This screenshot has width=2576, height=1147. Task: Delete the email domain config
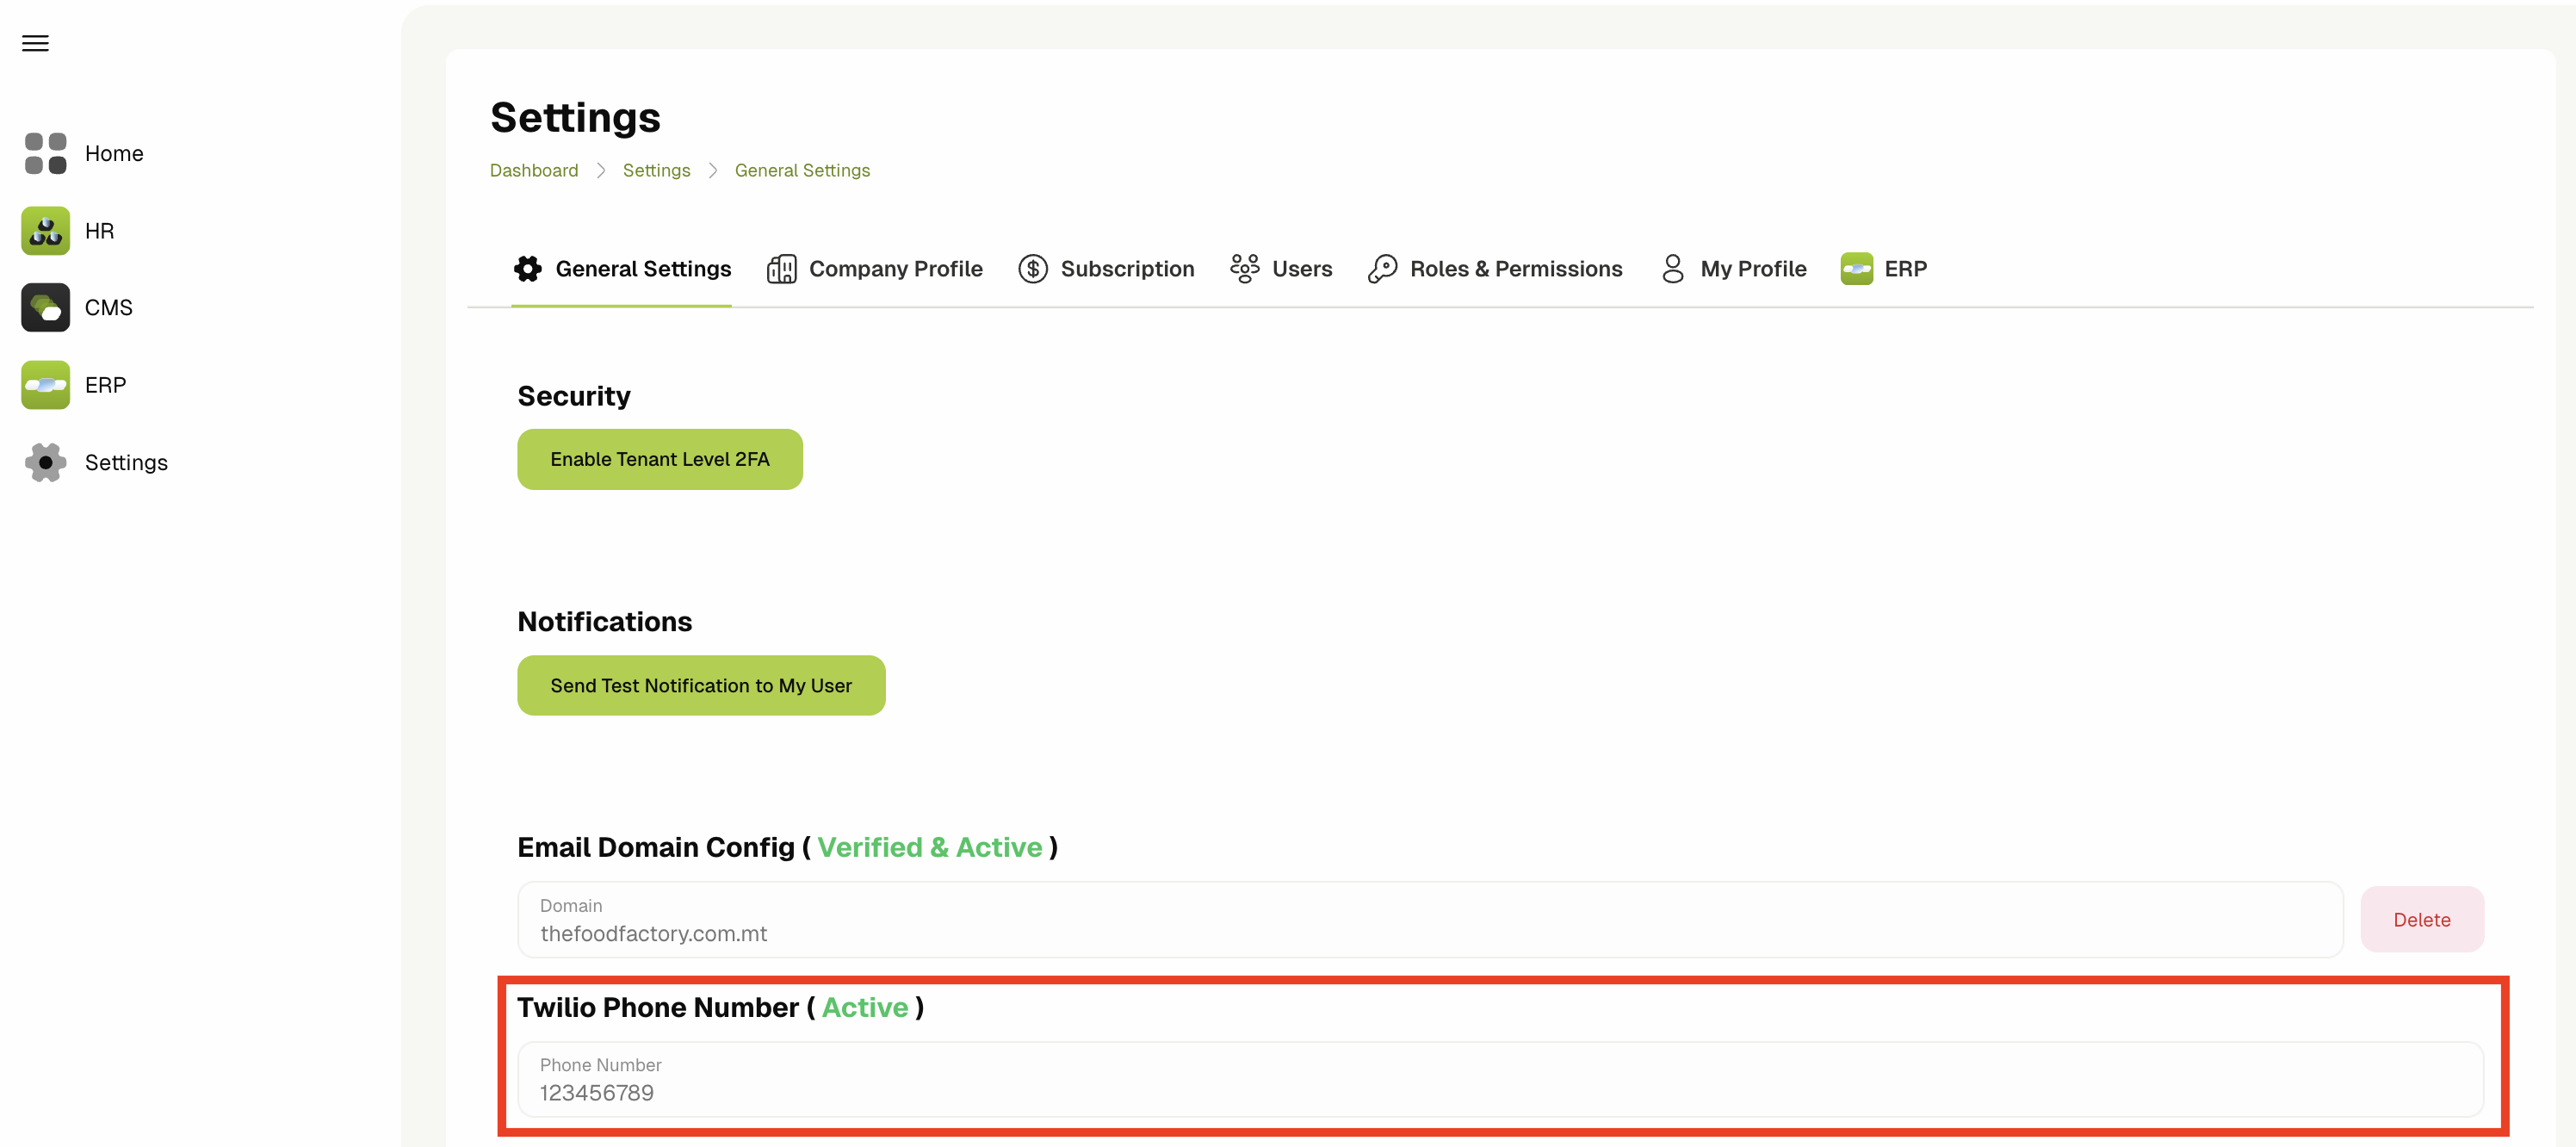pyautogui.click(x=2421, y=919)
